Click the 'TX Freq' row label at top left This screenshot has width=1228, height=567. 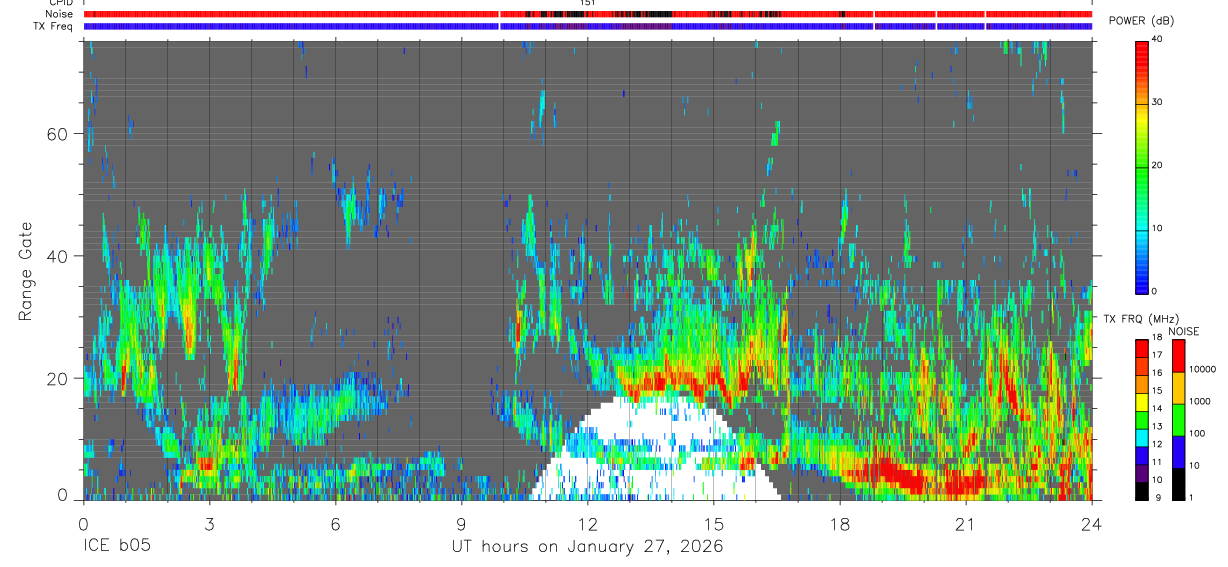[54, 26]
